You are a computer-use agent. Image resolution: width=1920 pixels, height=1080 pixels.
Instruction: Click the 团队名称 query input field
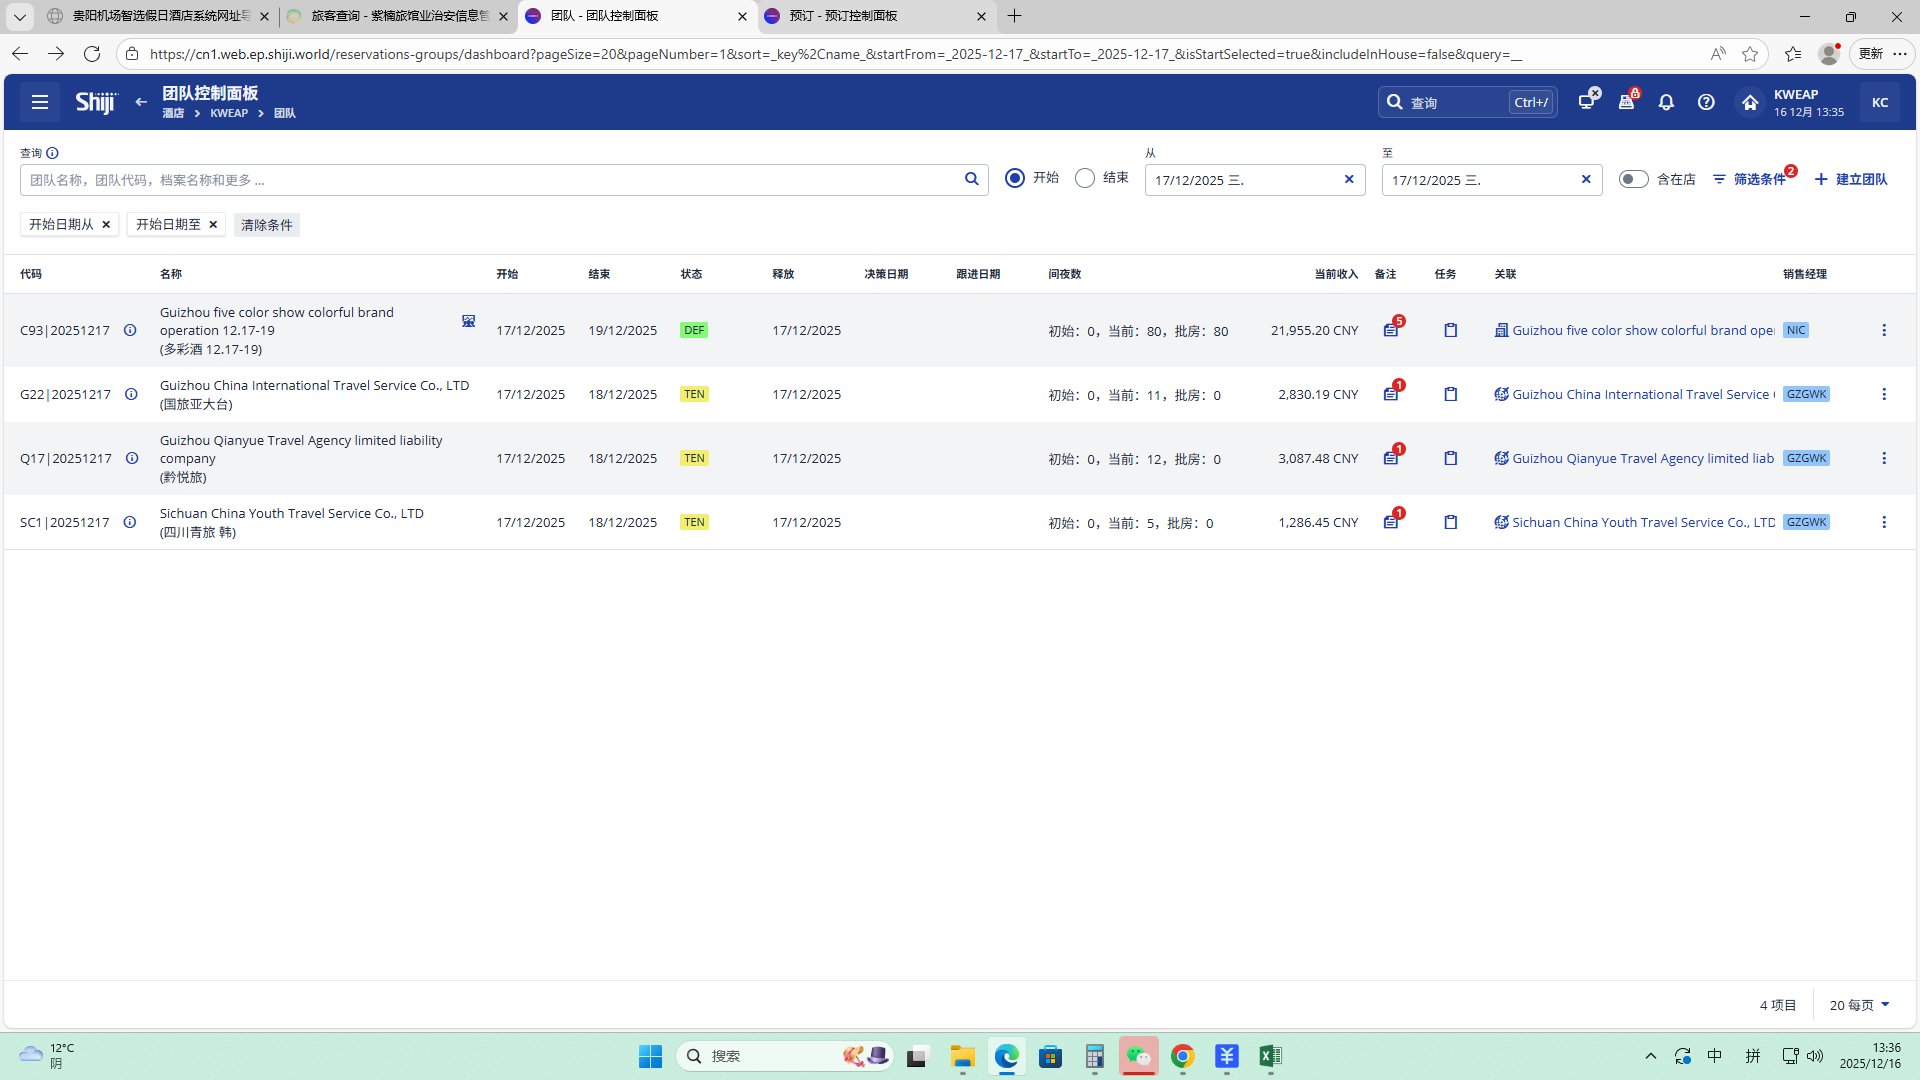point(490,180)
